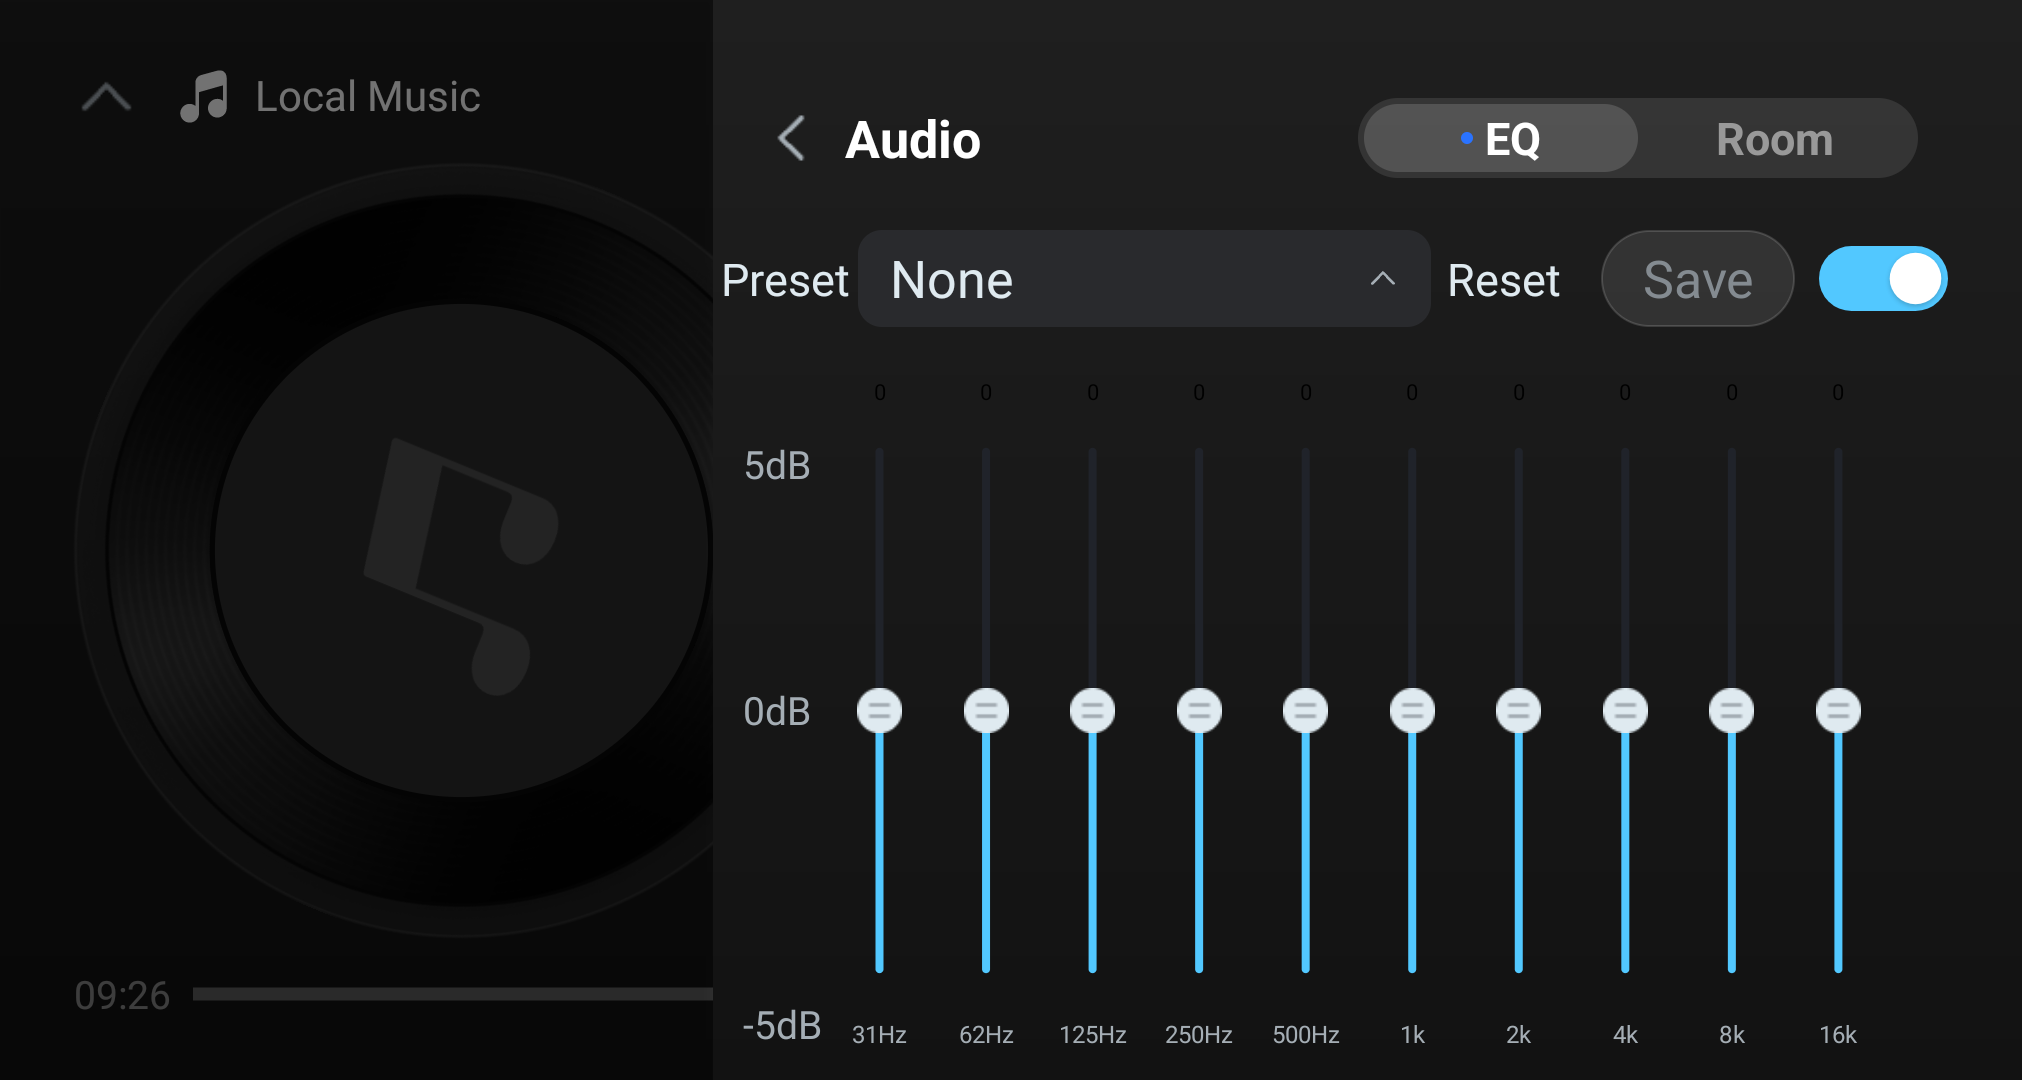Switch to the EQ tab
The height and width of the screenshot is (1080, 2022).
(1500, 138)
